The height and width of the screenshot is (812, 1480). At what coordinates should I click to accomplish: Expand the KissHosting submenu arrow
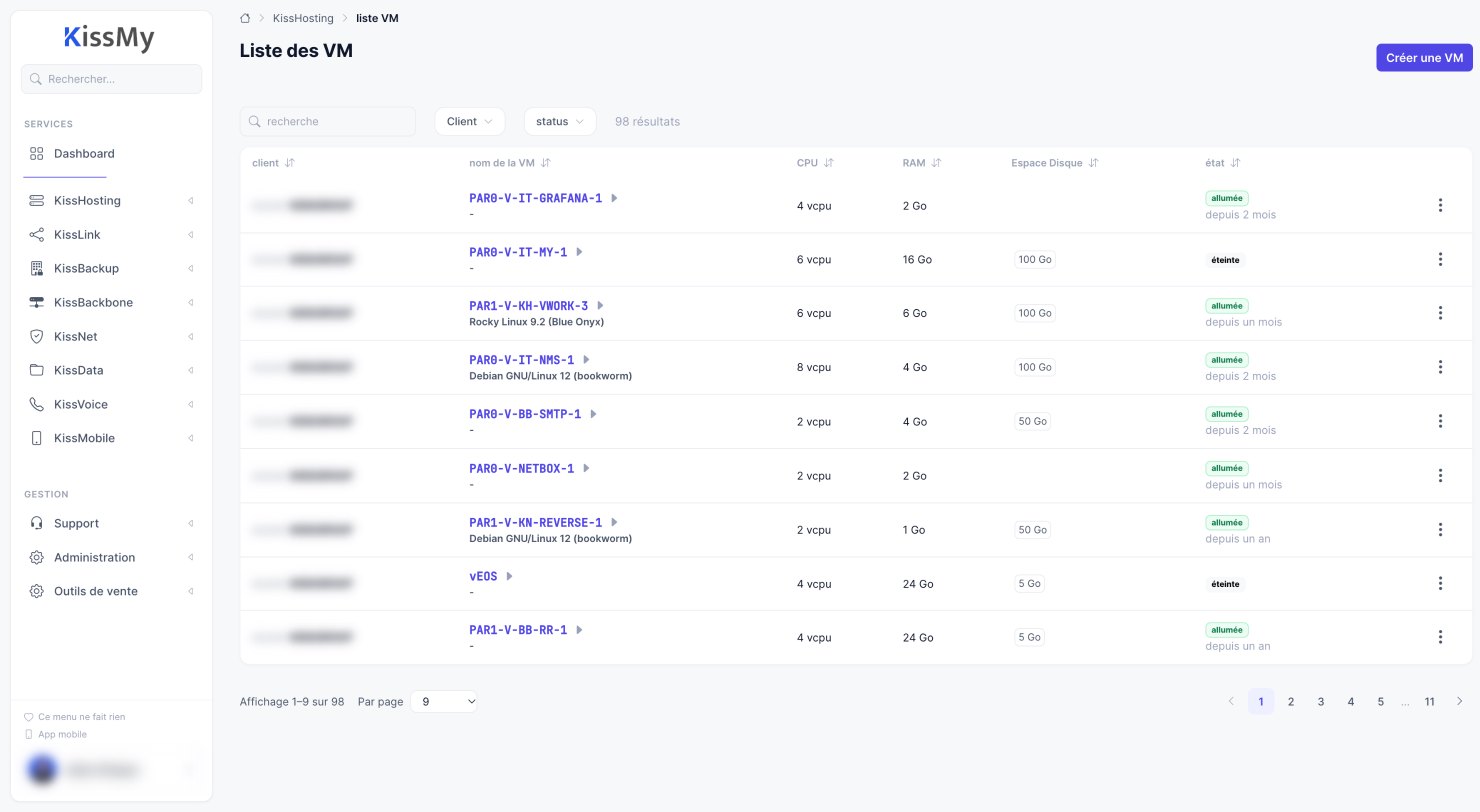190,201
